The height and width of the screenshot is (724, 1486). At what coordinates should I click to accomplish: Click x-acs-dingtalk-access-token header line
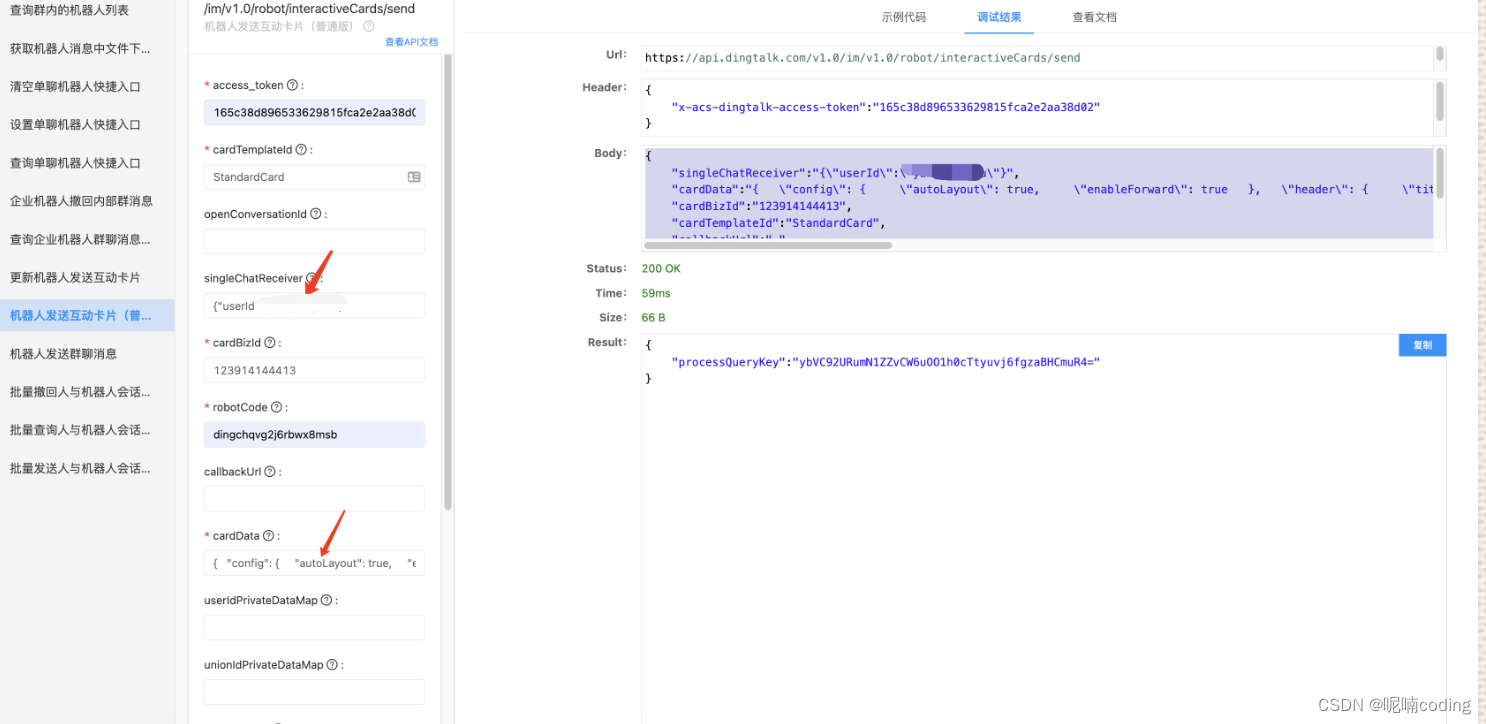[886, 106]
